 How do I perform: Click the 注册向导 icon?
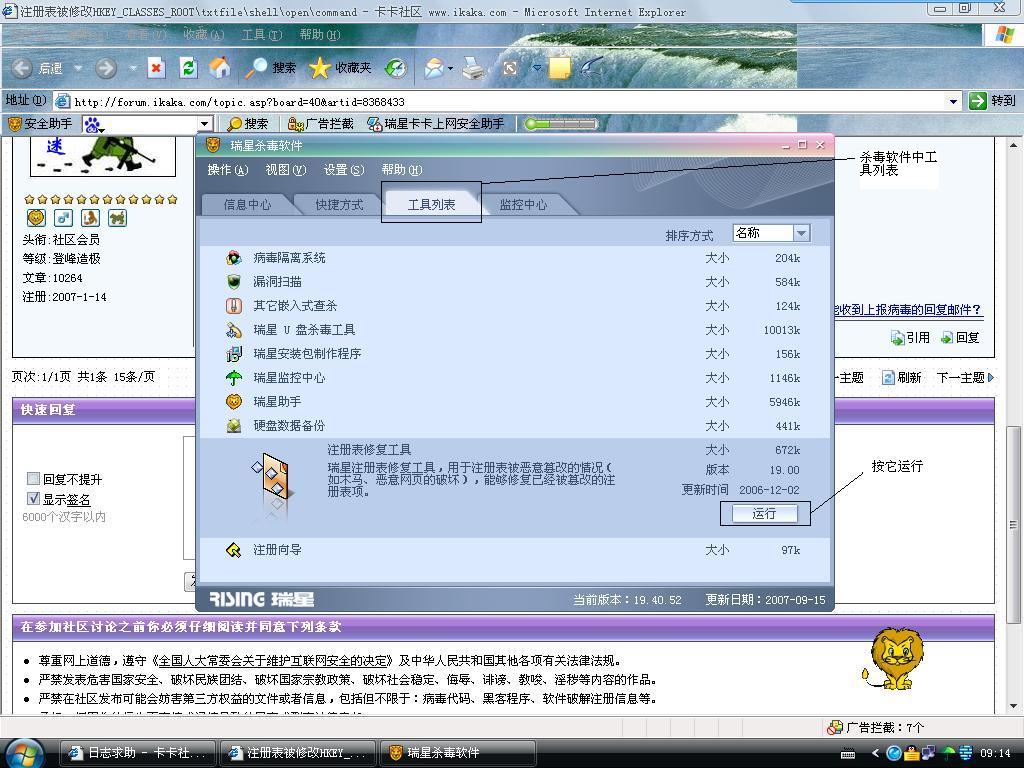pyautogui.click(x=234, y=550)
